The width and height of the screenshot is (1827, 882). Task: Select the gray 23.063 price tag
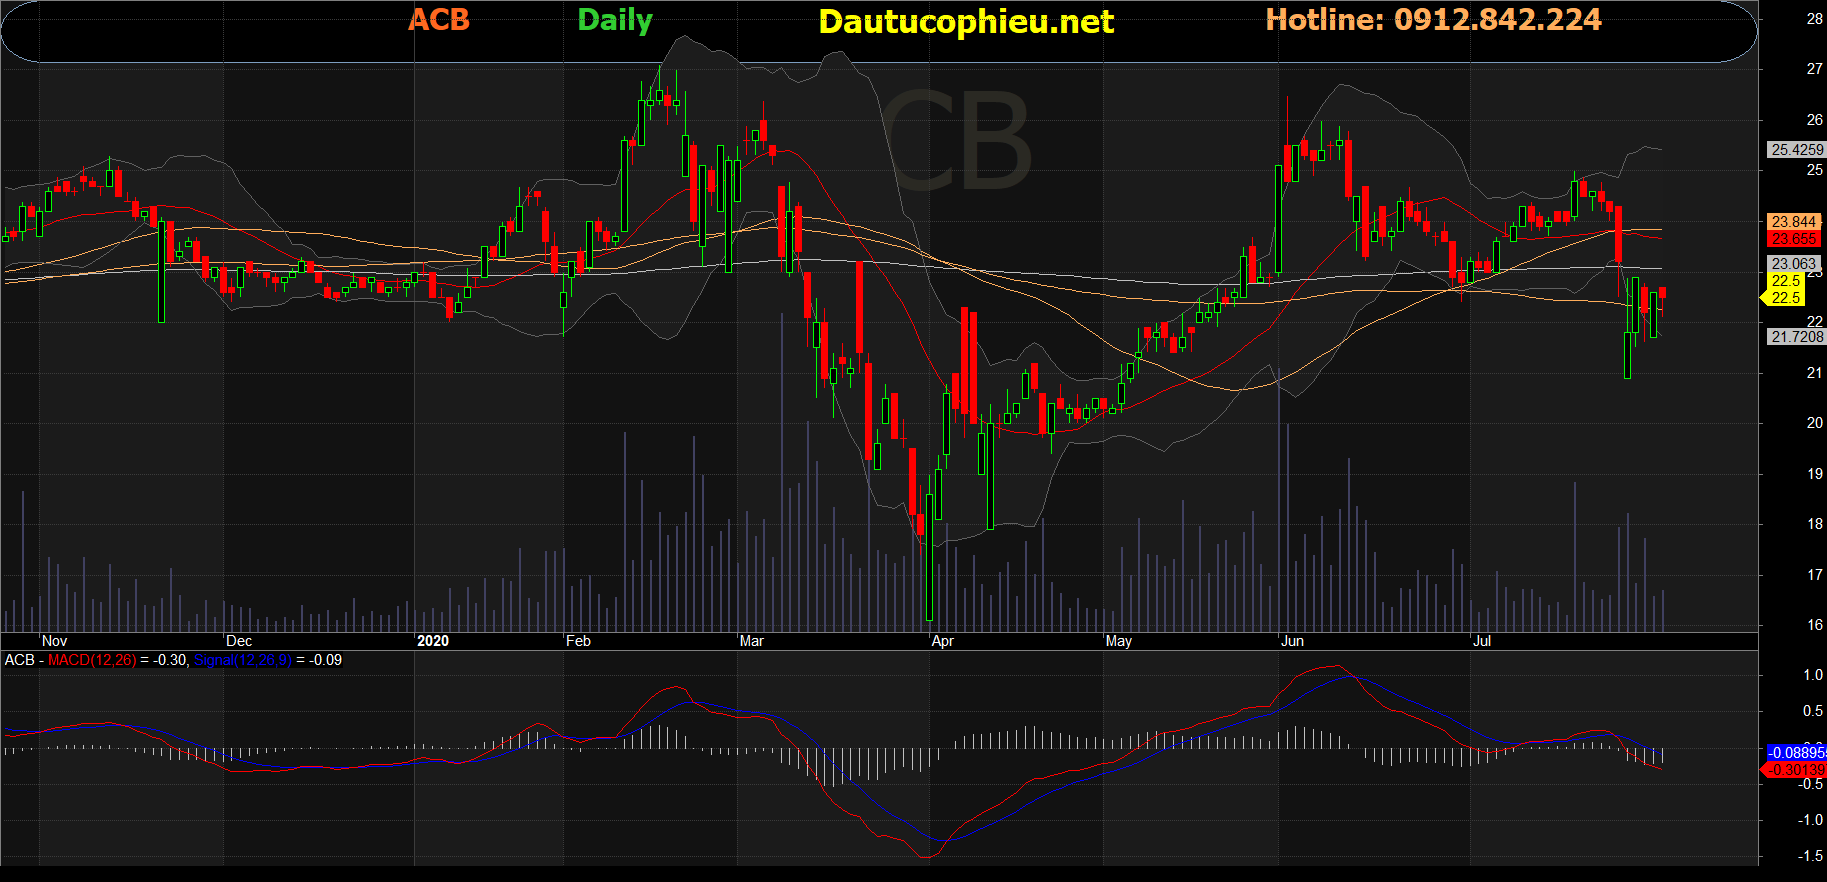coord(1793,264)
